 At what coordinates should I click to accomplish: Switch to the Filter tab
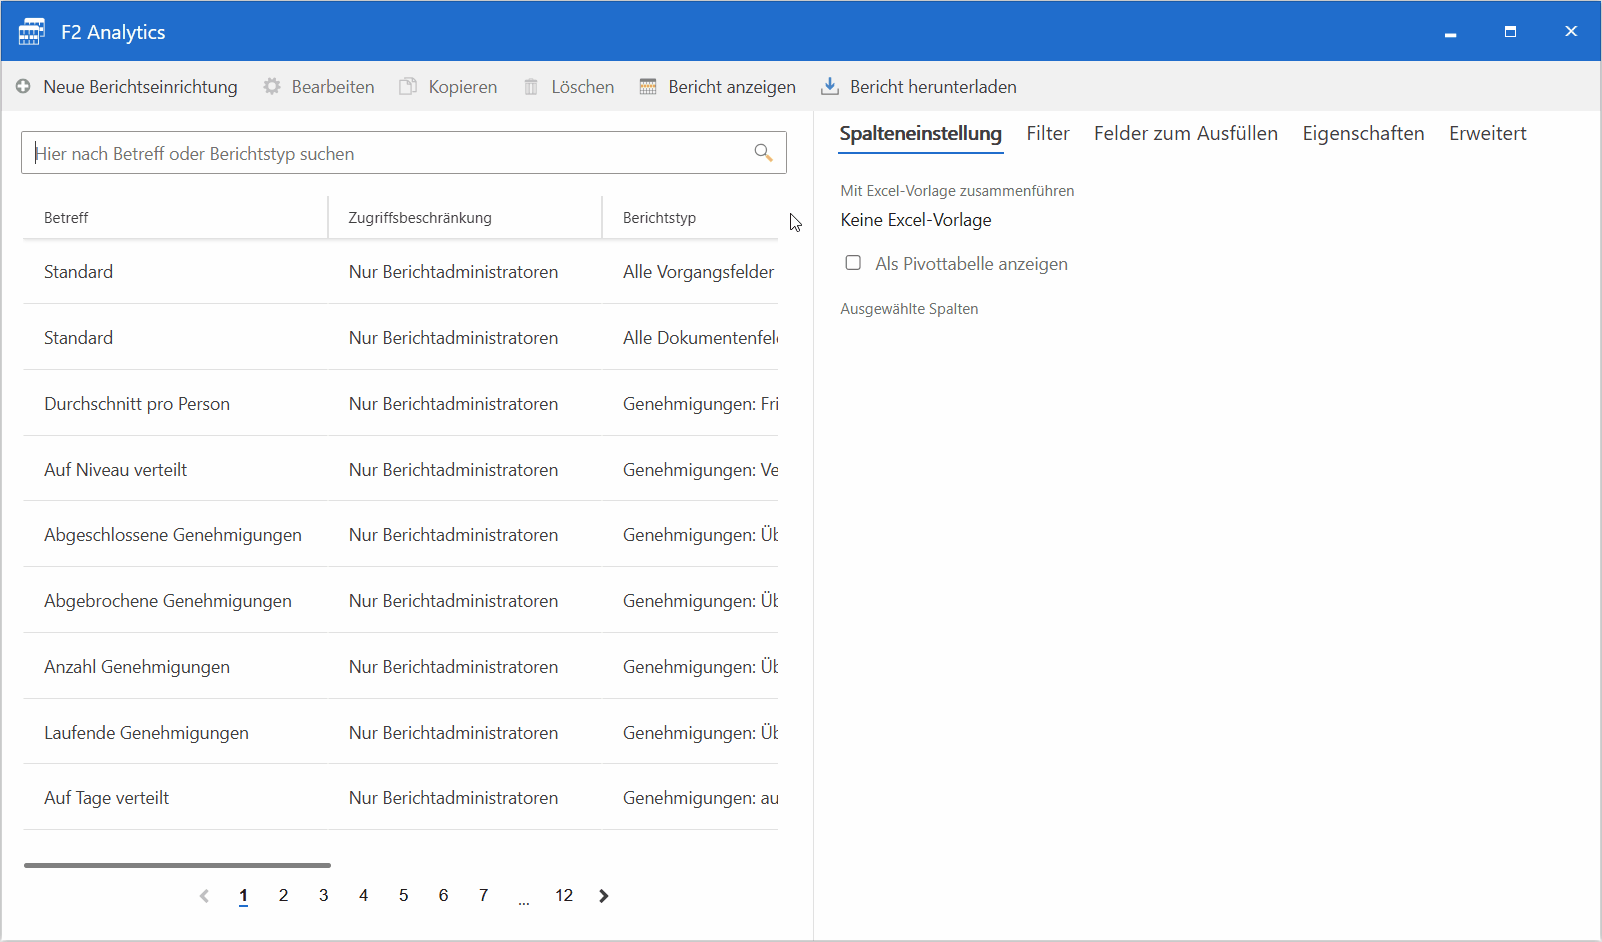coord(1047,134)
